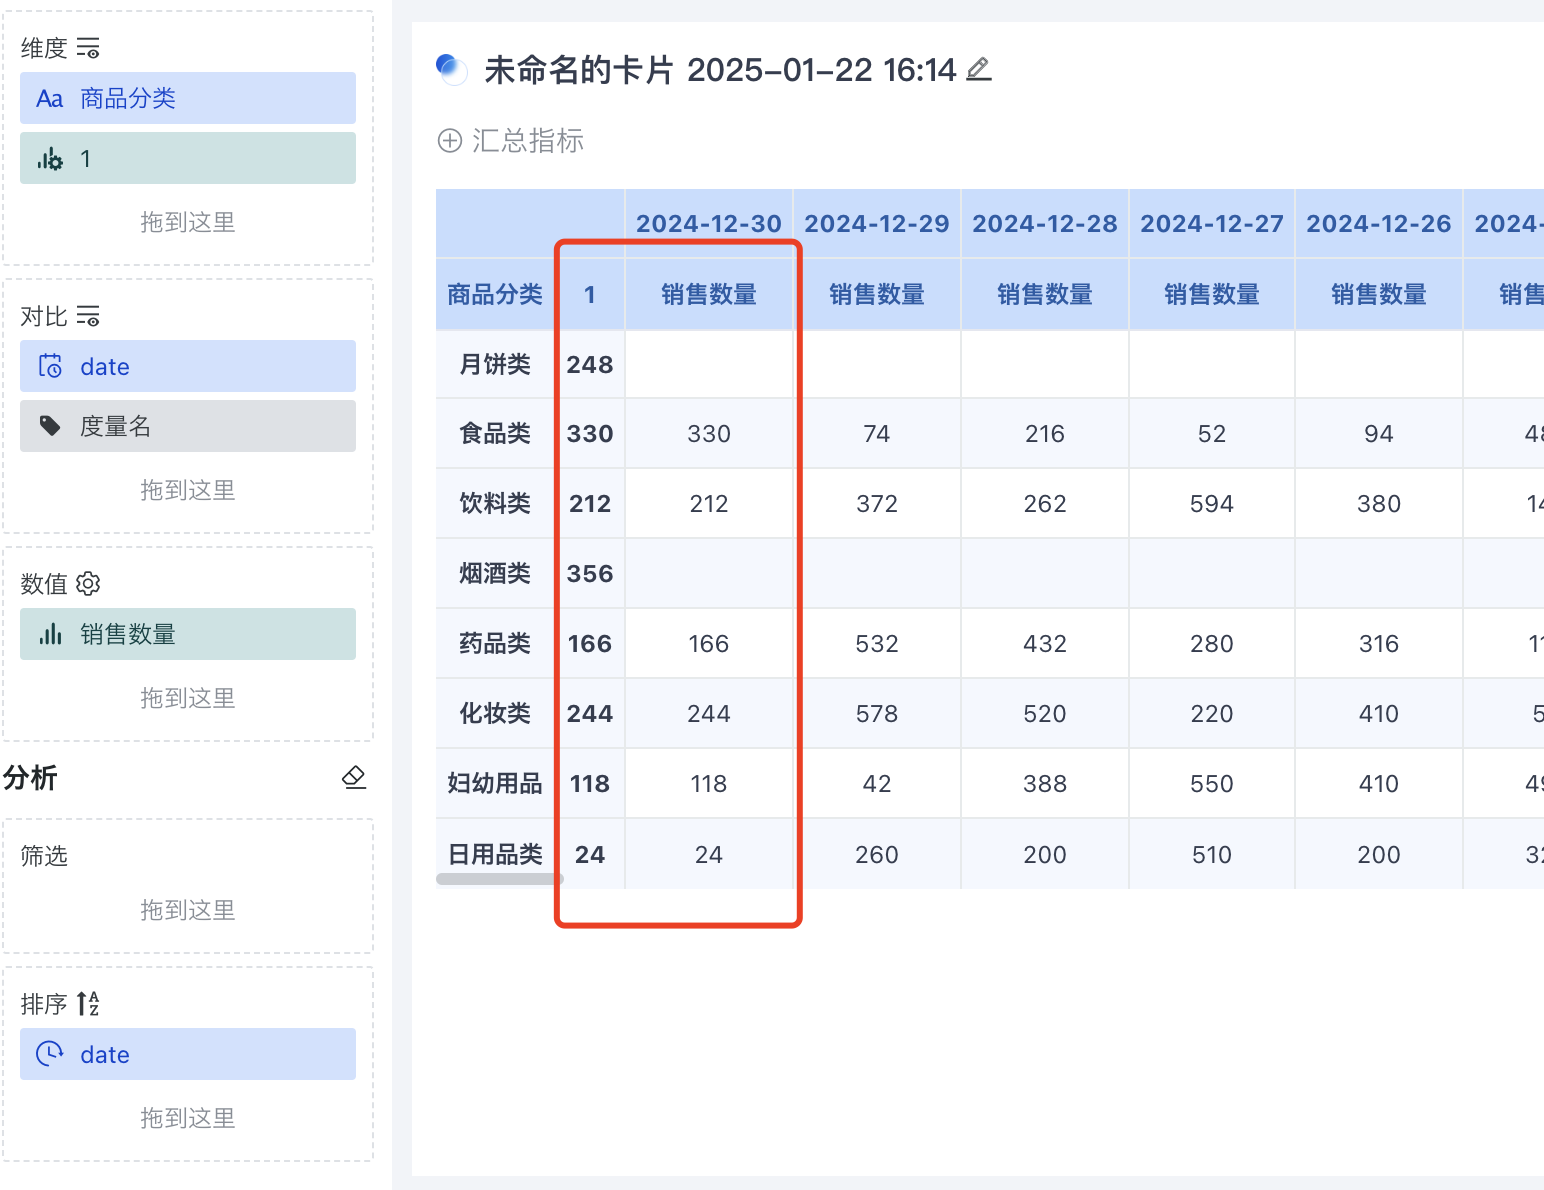Click the 排序 sort order icon
1544x1190 pixels.
88,1003
